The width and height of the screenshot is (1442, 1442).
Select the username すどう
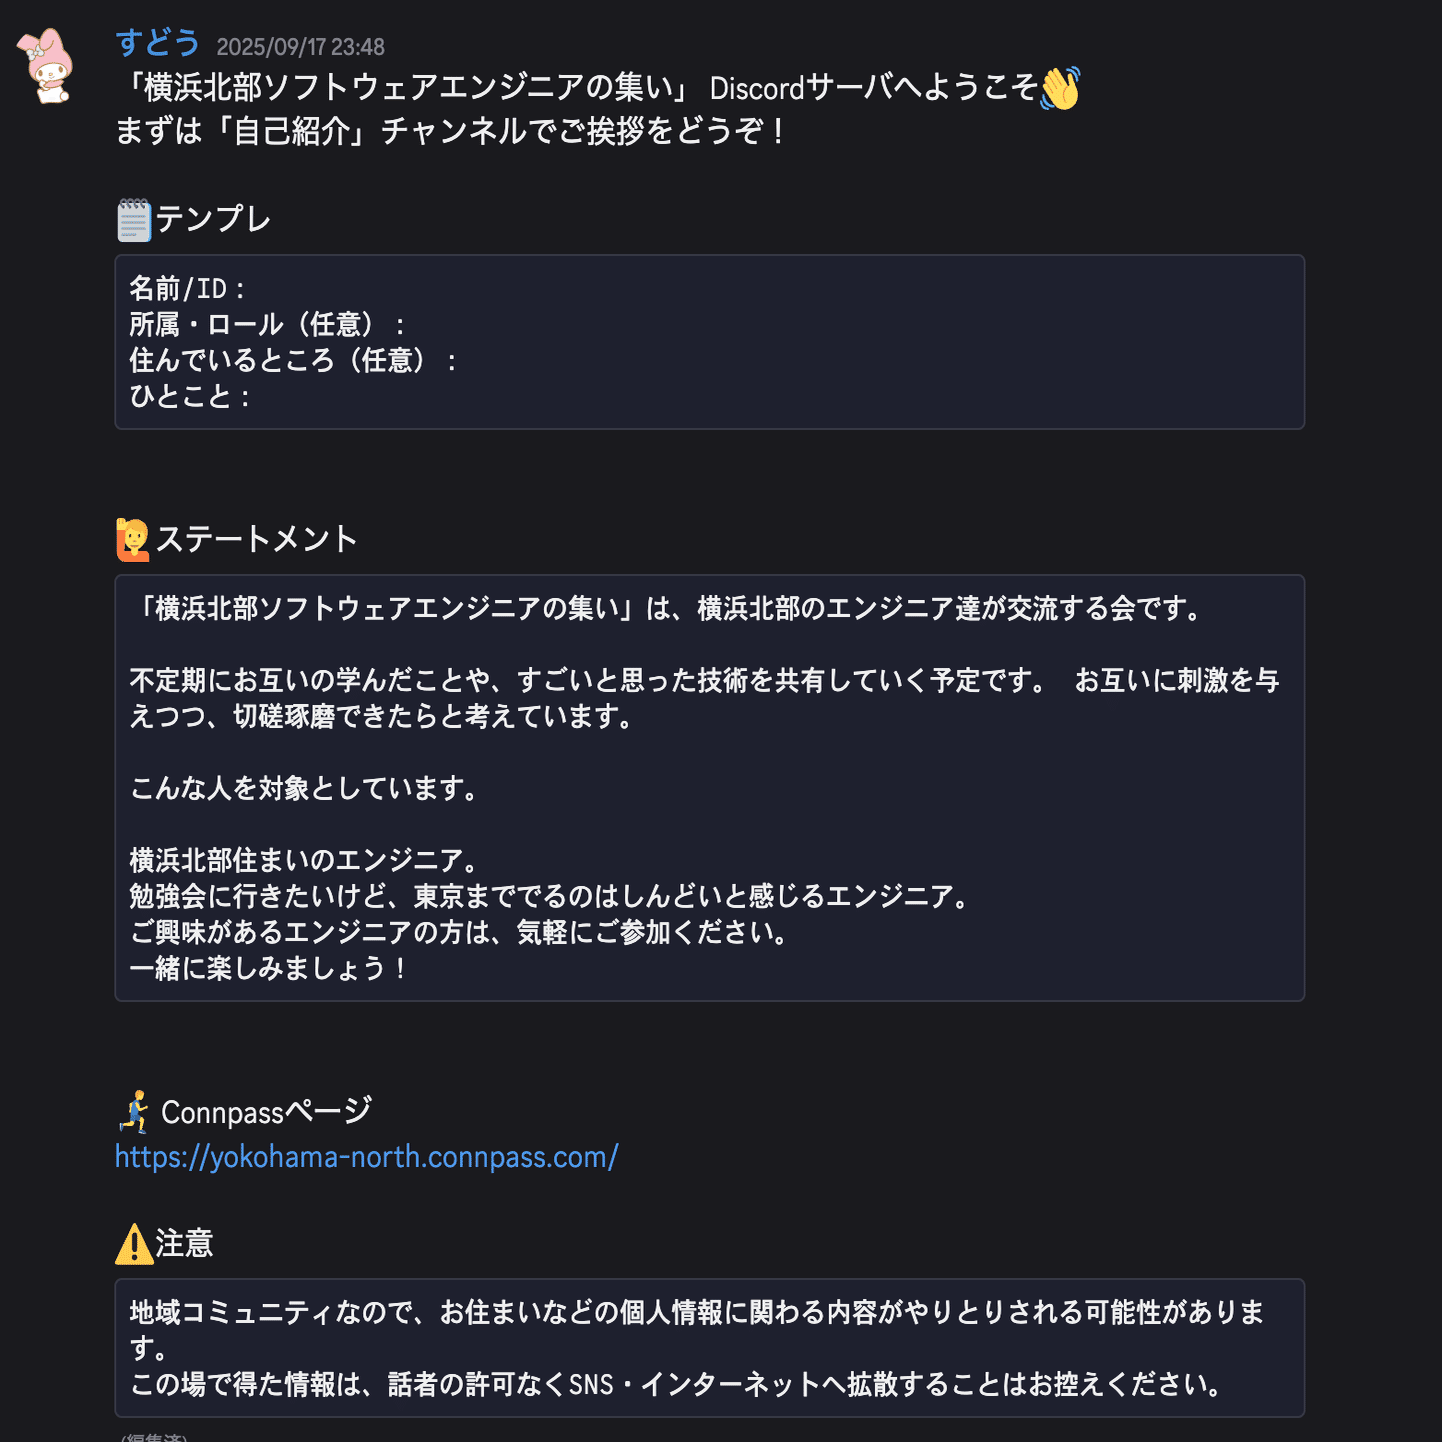158,44
